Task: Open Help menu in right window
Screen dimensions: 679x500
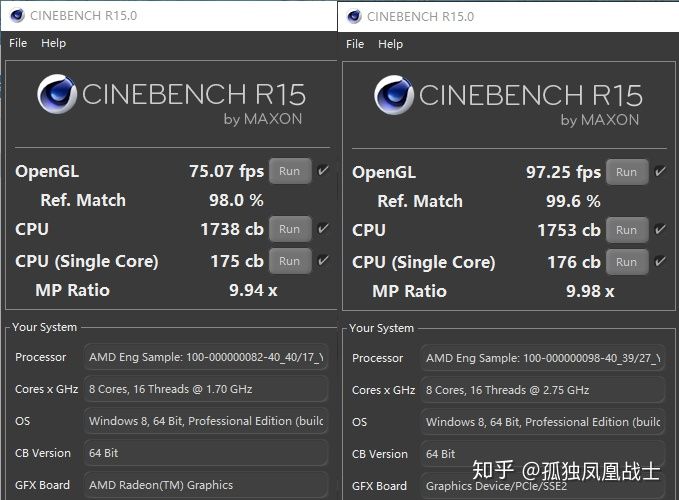Action: point(390,44)
